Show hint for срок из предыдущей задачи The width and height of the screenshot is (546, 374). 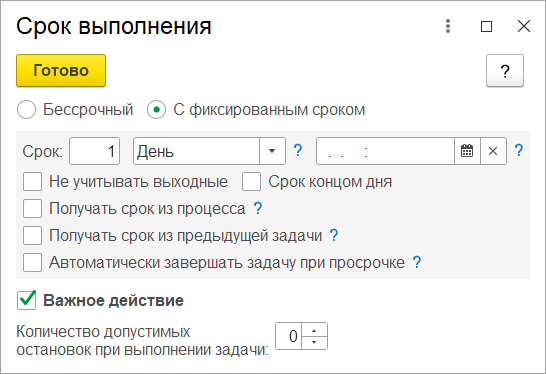click(334, 235)
